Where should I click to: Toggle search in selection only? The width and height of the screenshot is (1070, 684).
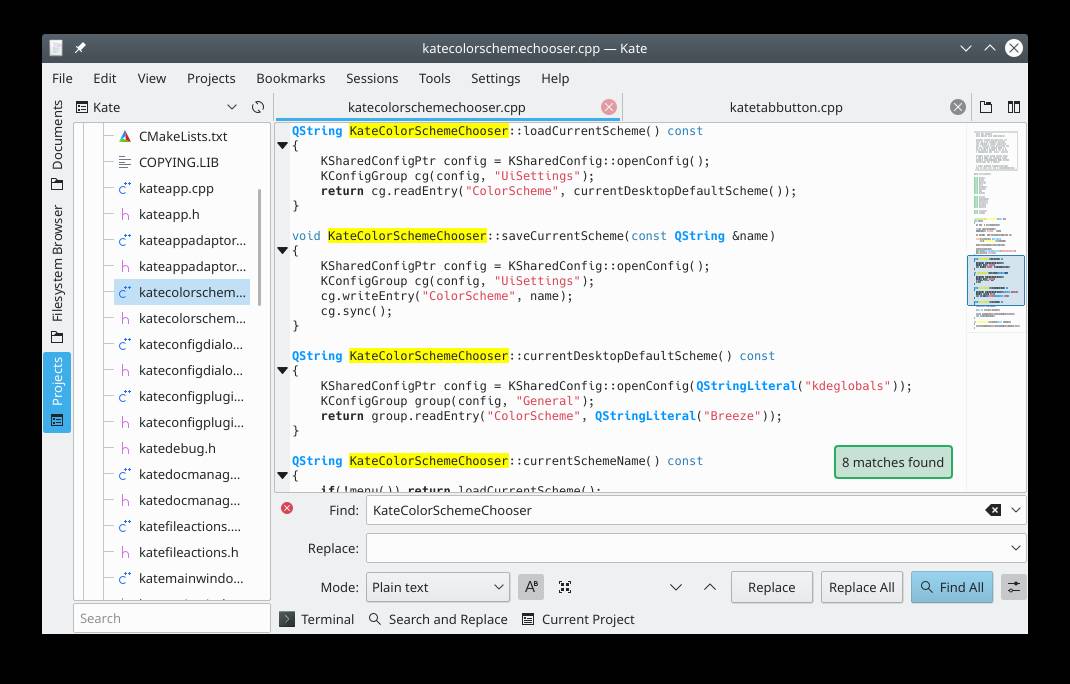point(565,588)
